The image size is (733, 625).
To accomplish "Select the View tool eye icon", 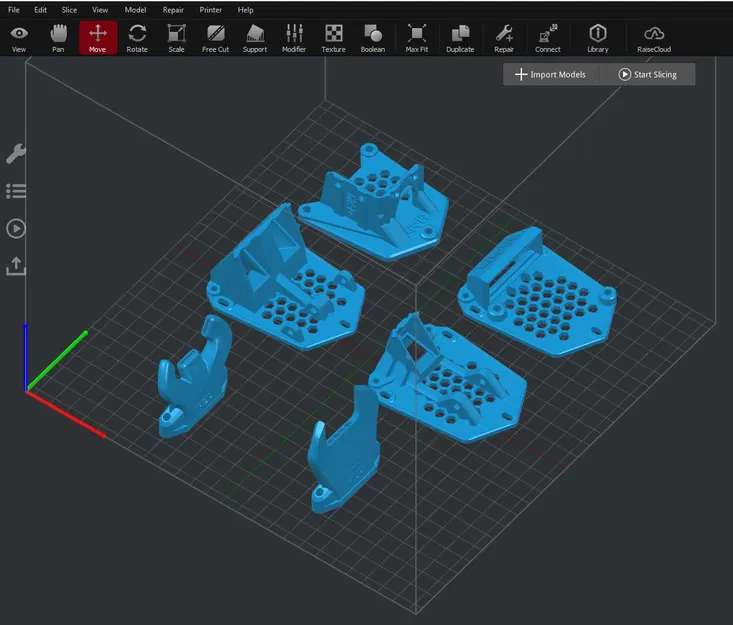I will [x=19, y=38].
